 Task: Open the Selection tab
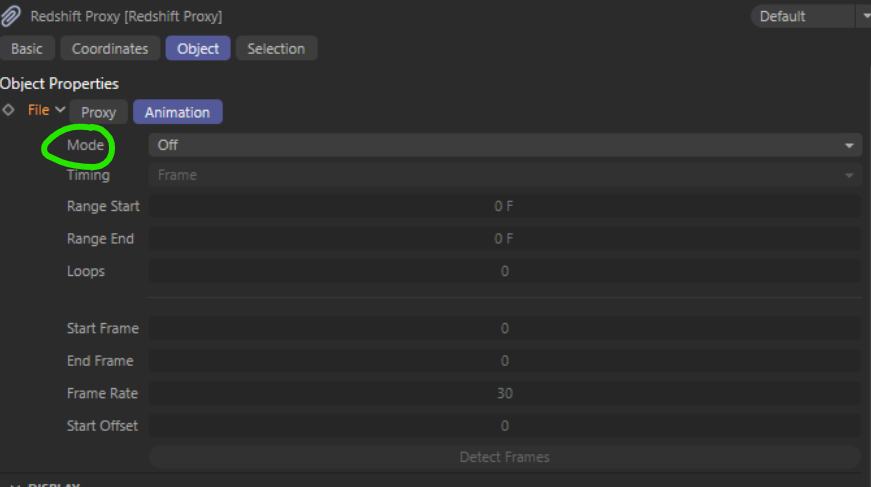(x=276, y=48)
